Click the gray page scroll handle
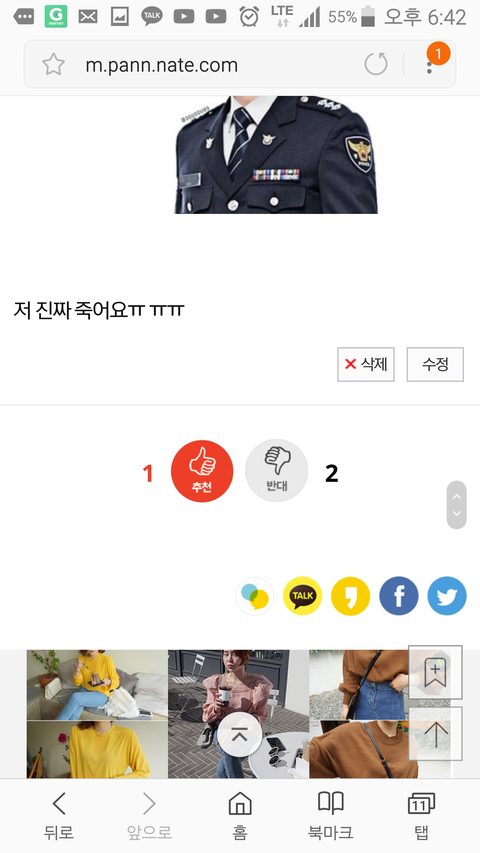 pos(457,505)
